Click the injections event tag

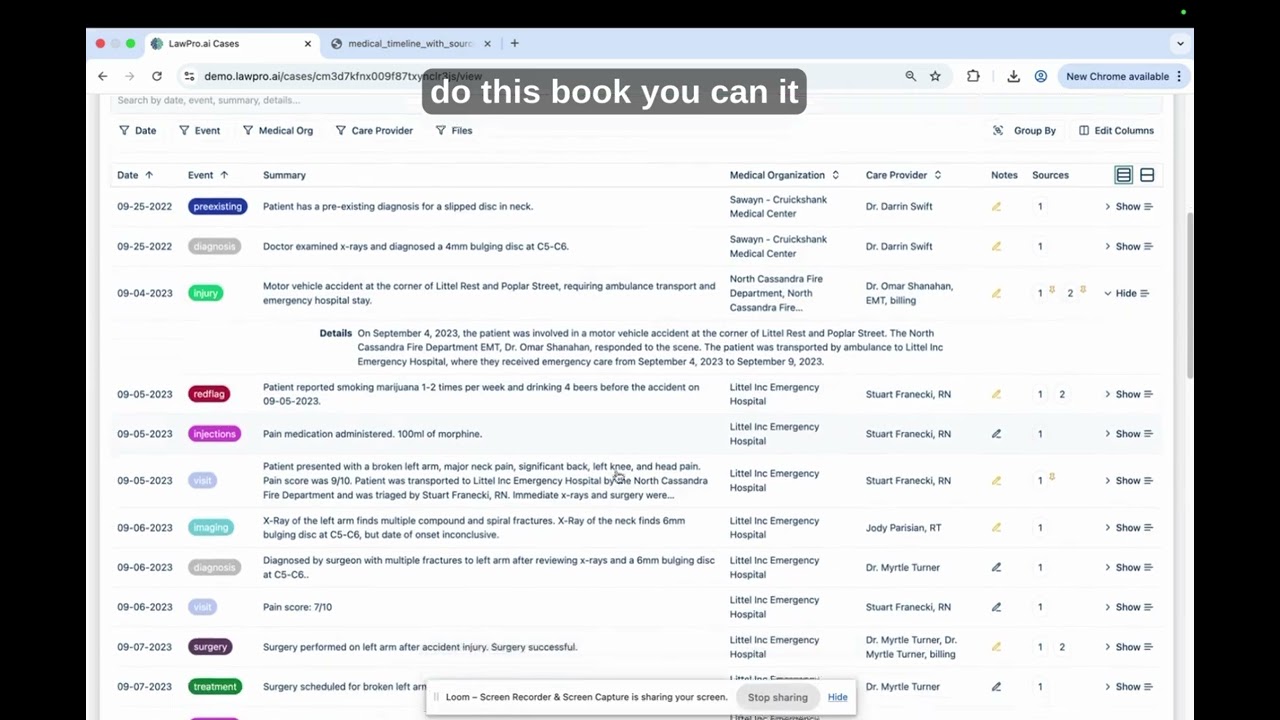[215, 434]
